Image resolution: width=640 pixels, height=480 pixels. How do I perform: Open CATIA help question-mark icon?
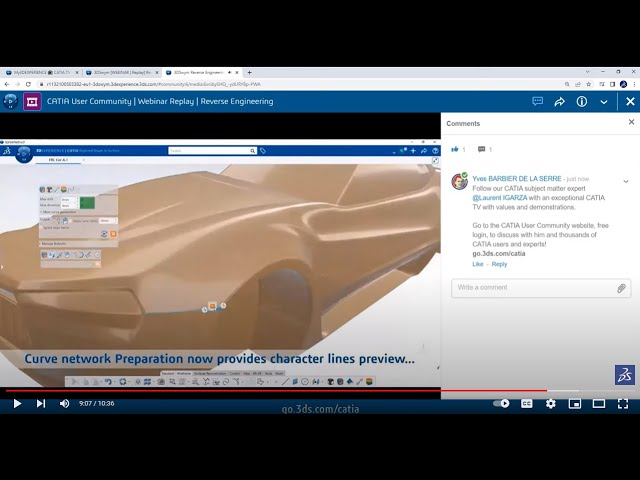(x=435, y=151)
